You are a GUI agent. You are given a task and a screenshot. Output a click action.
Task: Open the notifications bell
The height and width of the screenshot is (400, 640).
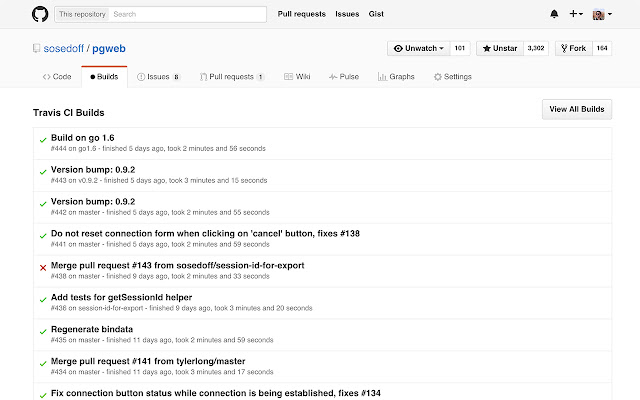[554, 14]
